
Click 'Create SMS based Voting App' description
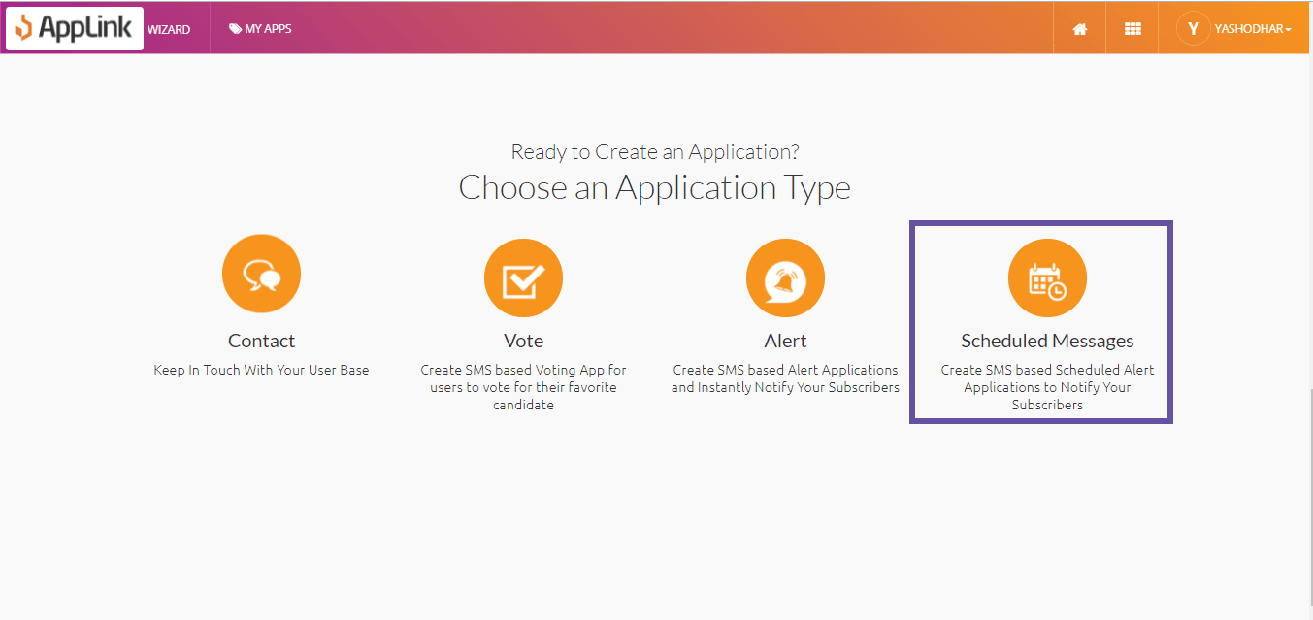[x=523, y=387]
